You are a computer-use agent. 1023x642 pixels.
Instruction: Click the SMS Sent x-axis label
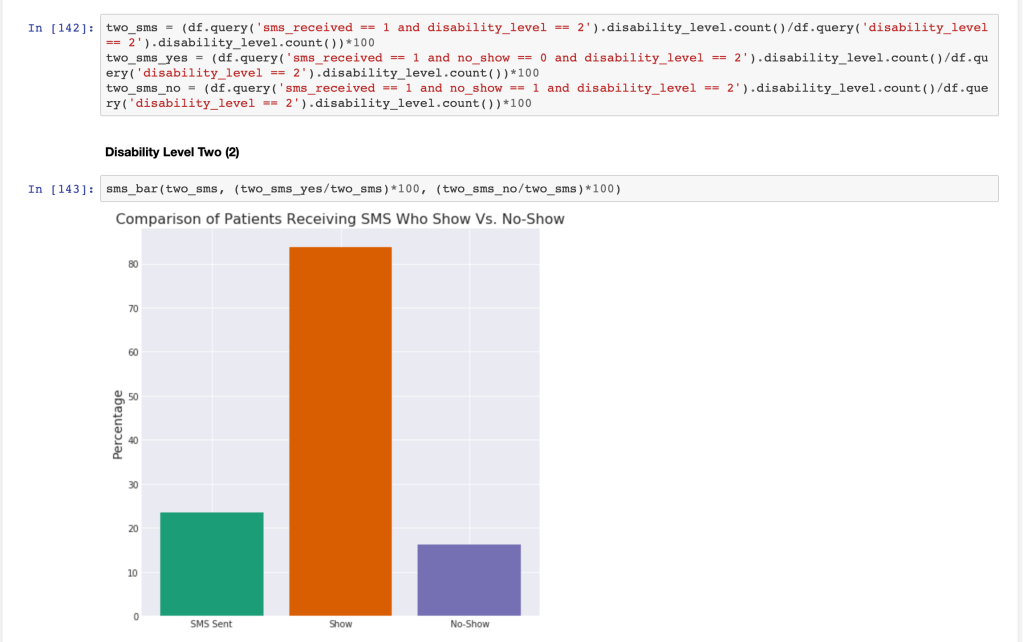(x=211, y=624)
